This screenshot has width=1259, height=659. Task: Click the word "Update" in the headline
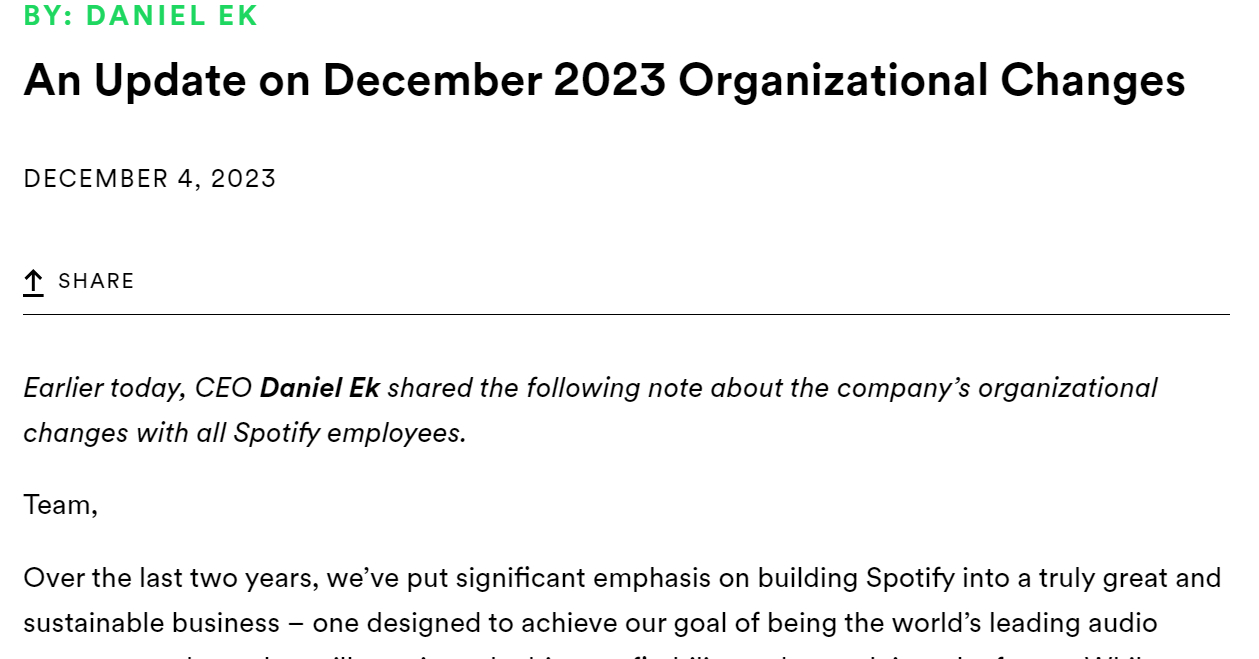click(170, 80)
